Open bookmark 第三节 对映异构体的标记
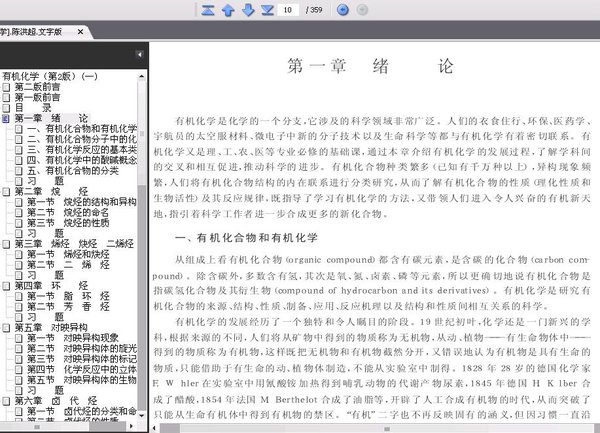Image resolution: width=600 pixels, height=433 pixels. pos(82,359)
